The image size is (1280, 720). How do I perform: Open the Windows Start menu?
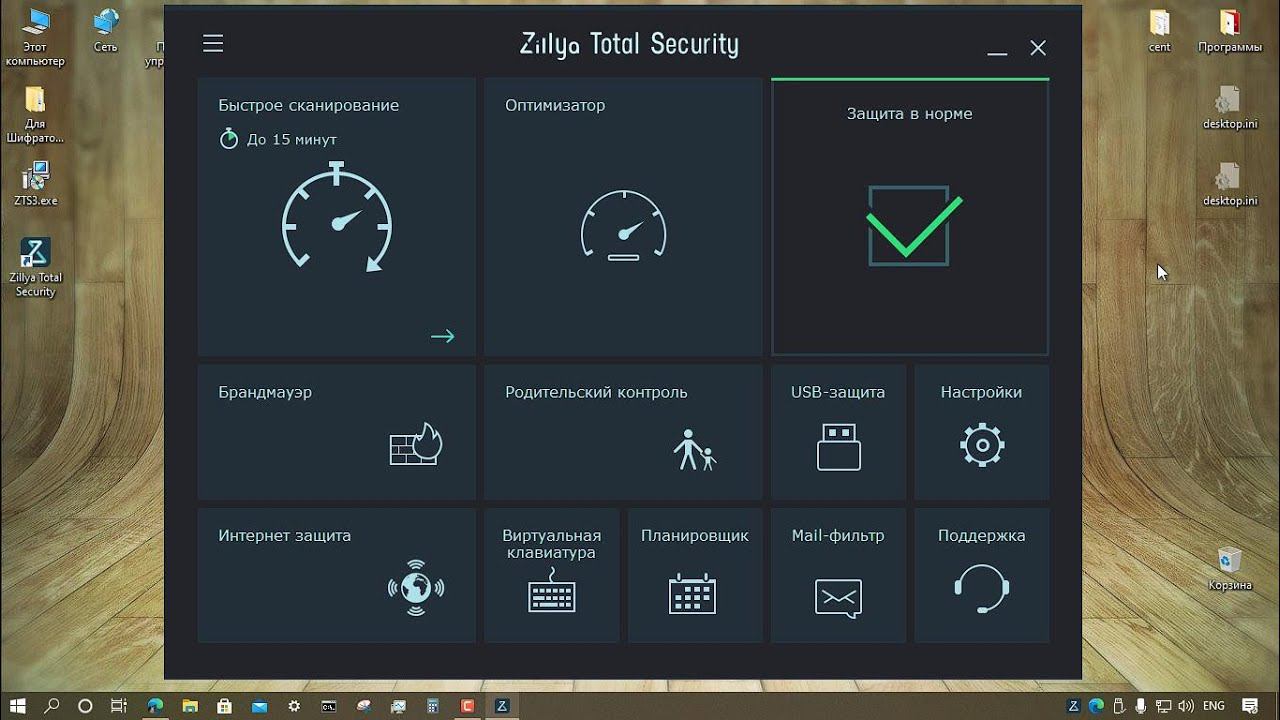tap(18, 706)
